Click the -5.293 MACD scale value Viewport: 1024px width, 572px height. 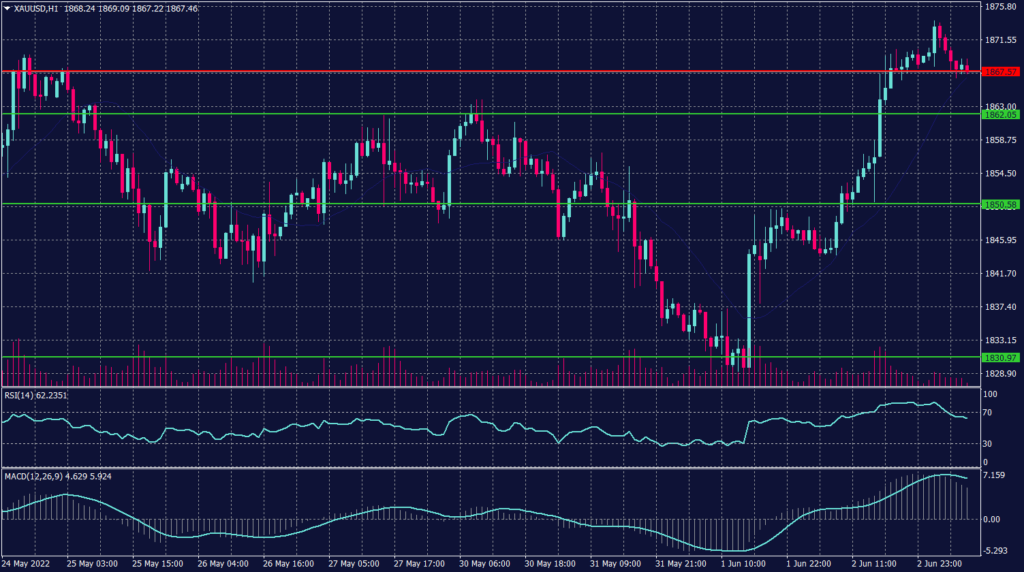[994, 550]
